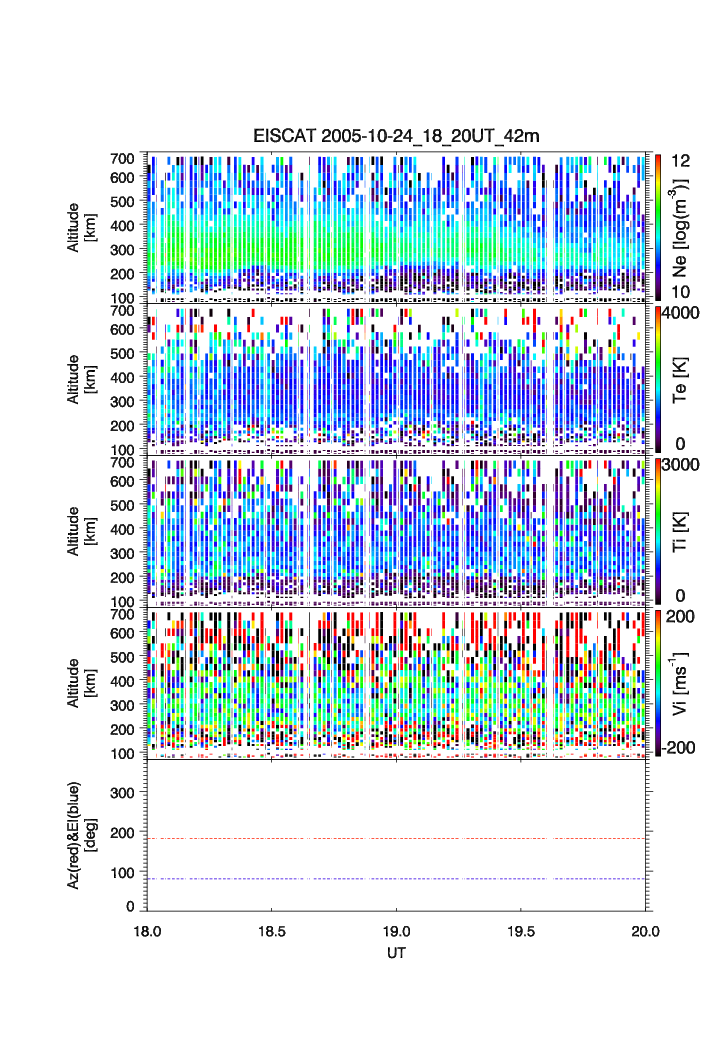Screen dimensions: 708x1063
Task: Click the 19.5 time axis tick label
Action: [521, 930]
